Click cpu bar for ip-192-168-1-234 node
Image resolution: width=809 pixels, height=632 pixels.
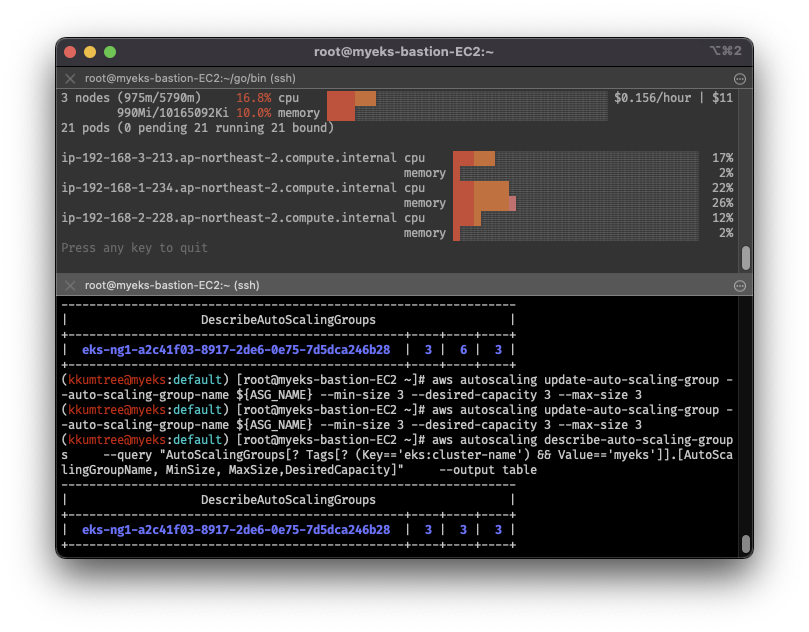pyautogui.click(x=576, y=188)
